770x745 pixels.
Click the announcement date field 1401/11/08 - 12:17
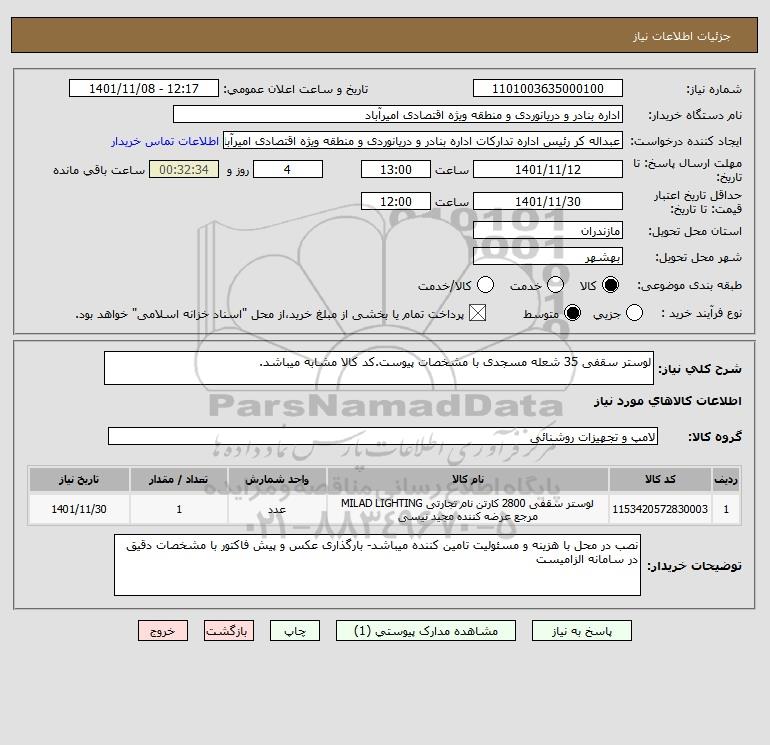tap(144, 88)
